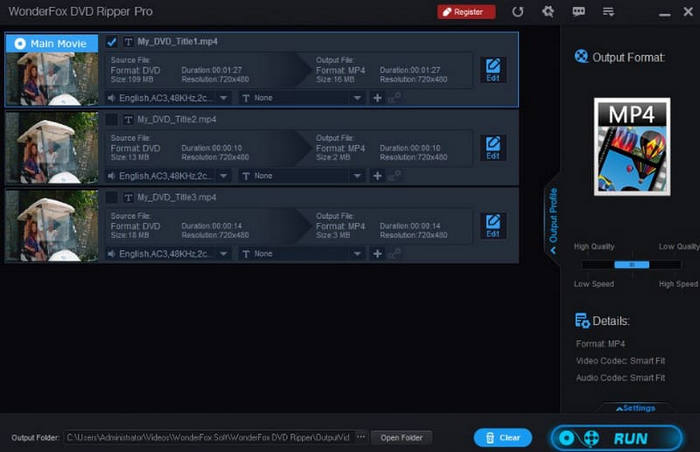Click the refresh/update circular arrow icon
Image resolution: width=700 pixels, height=452 pixels.
pos(518,12)
